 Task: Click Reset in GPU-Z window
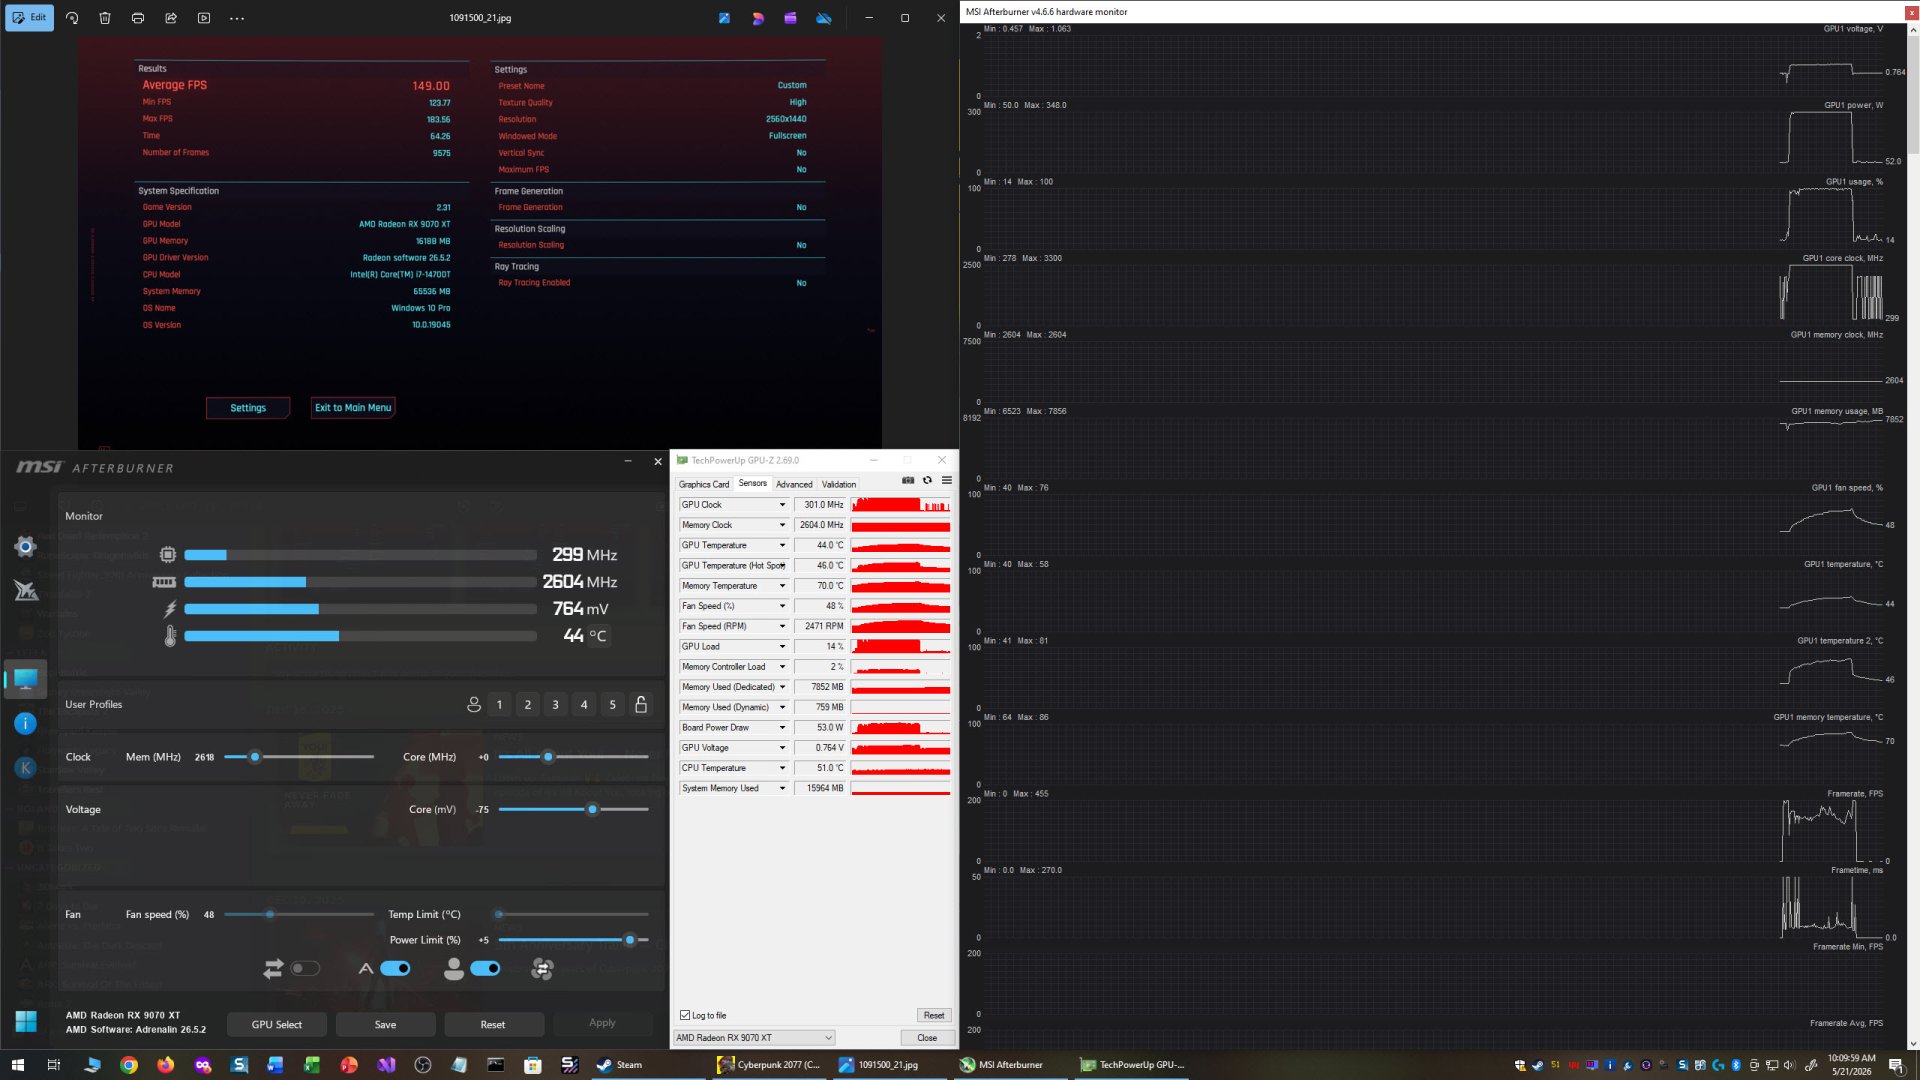933,1015
